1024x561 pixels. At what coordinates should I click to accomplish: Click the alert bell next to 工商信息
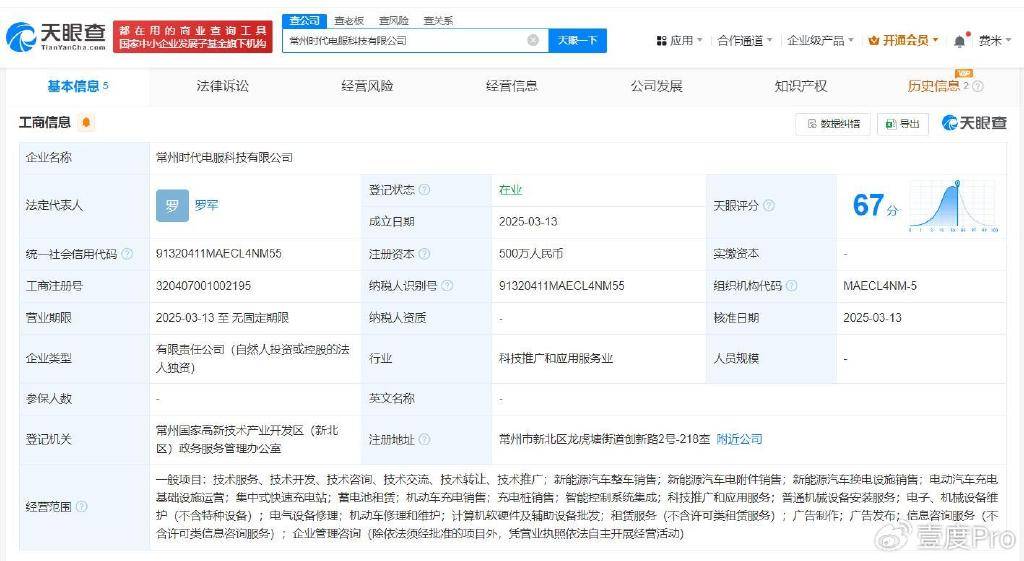[x=86, y=122]
